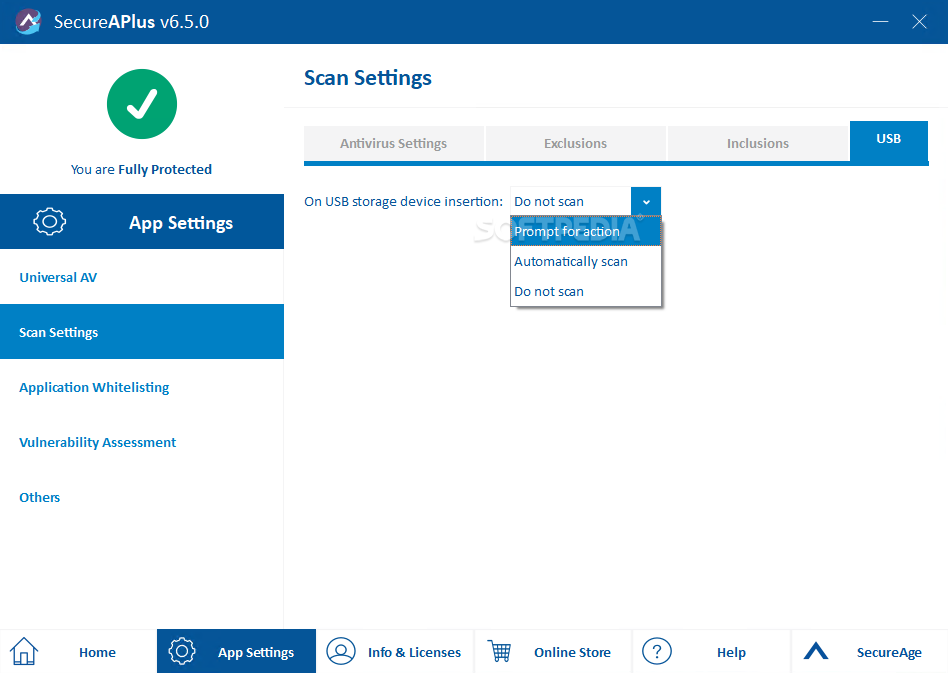Click the green protection status checkmark
The width and height of the screenshot is (948, 673).
142,104
